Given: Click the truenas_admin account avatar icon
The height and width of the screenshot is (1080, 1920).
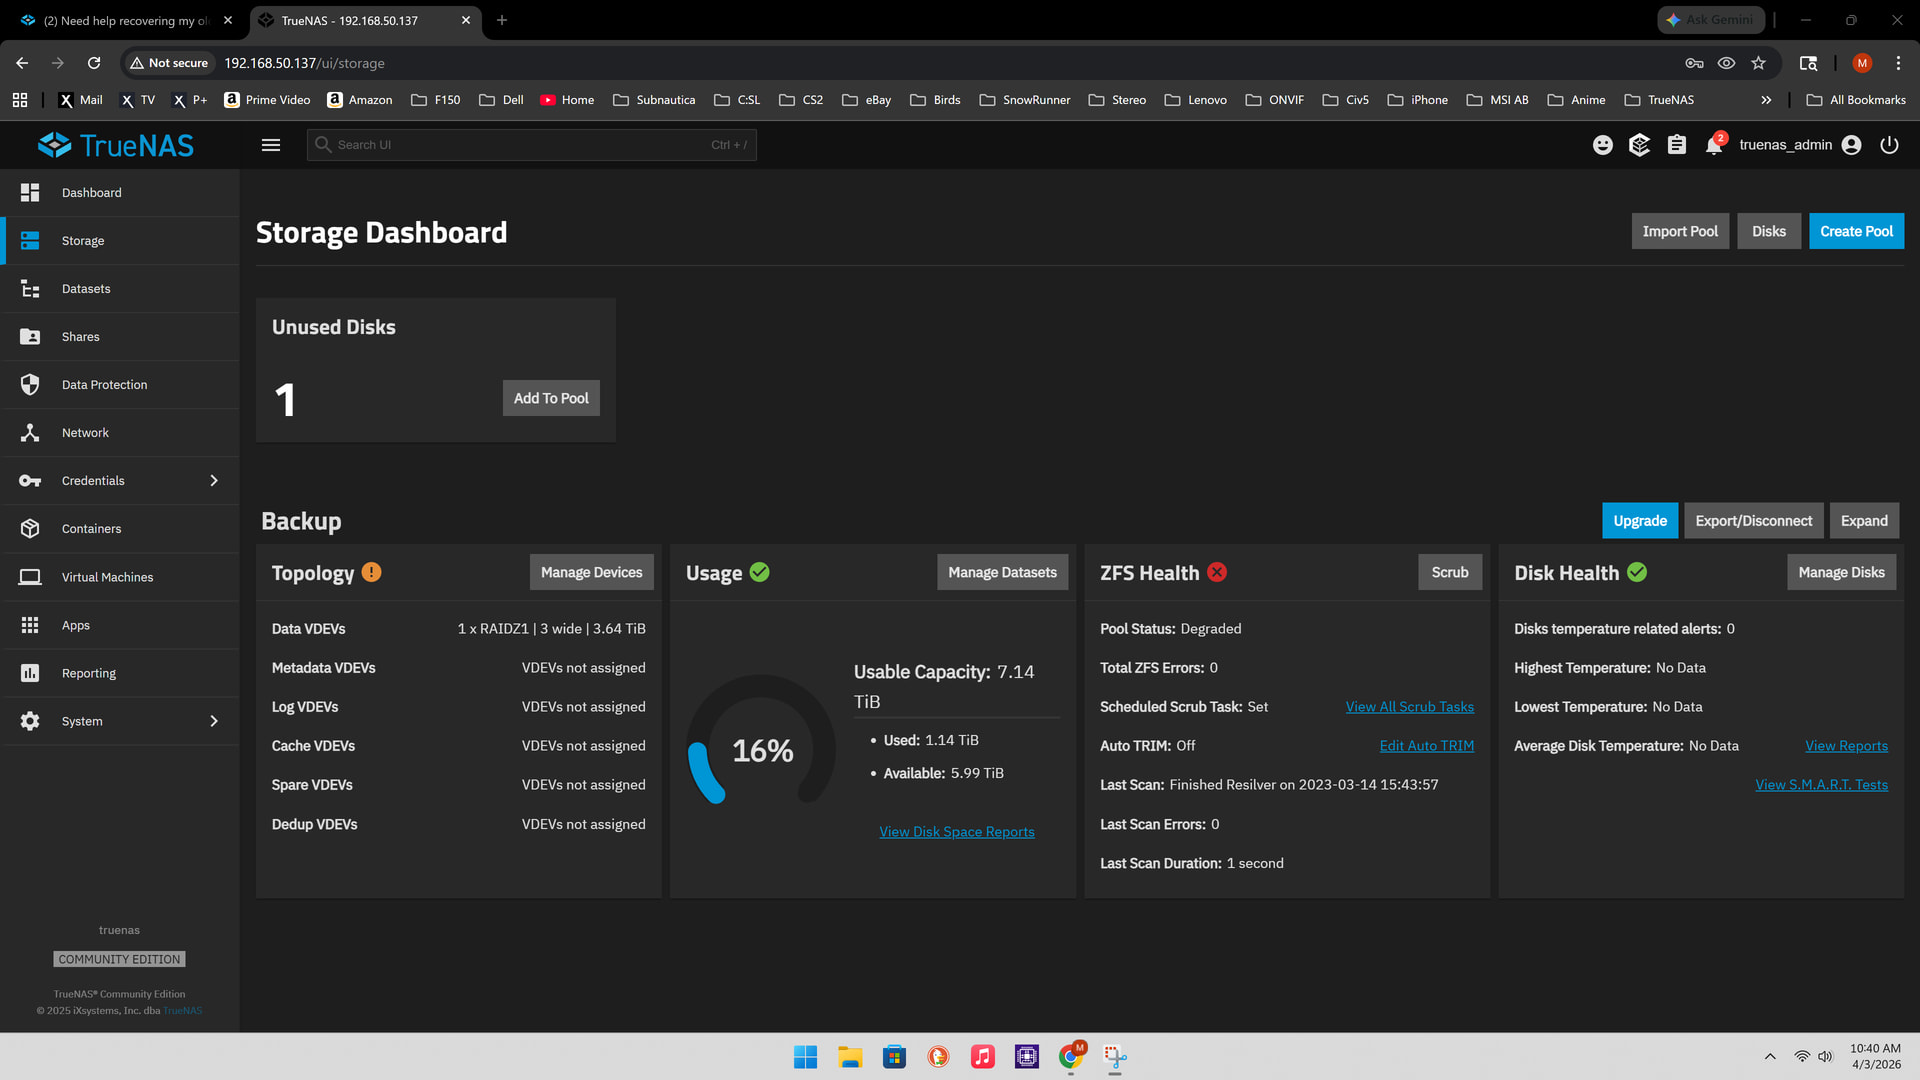Looking at the screenshot, I should pyautogui.click(x=1852, y=145).
